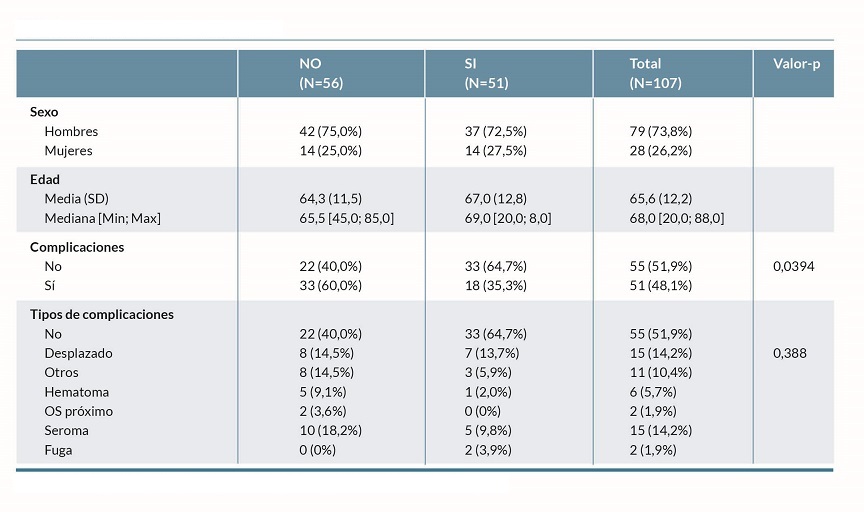Select the Total (N=107) column header
The width and height of the screenshot is (864, 512).
655,73
